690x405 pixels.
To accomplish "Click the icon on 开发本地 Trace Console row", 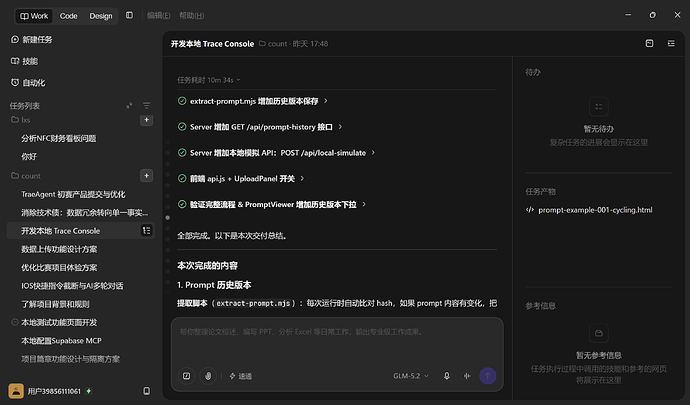I will (x=147, y=231).
